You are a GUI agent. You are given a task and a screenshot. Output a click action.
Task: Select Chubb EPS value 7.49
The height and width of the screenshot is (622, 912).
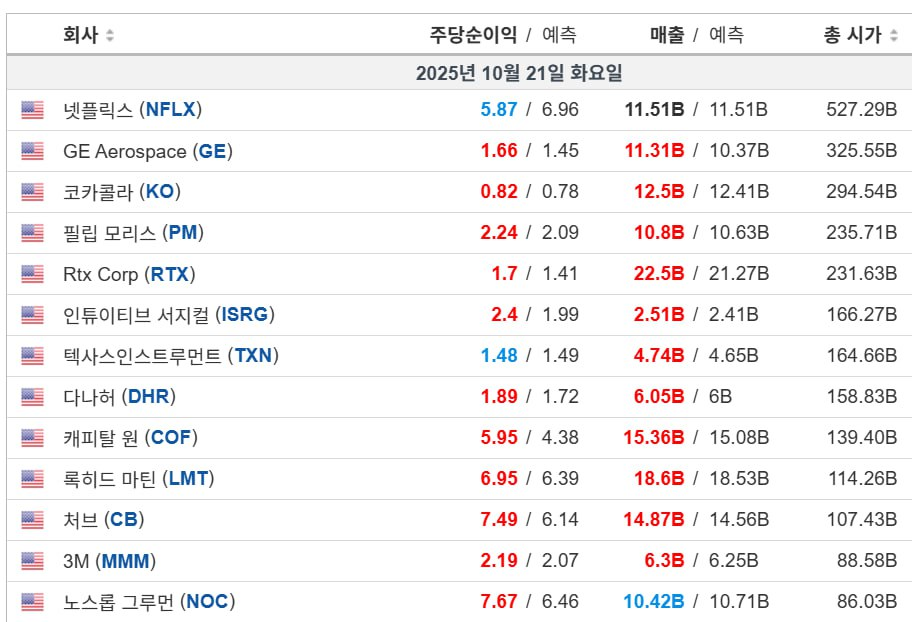click(498, 520)
